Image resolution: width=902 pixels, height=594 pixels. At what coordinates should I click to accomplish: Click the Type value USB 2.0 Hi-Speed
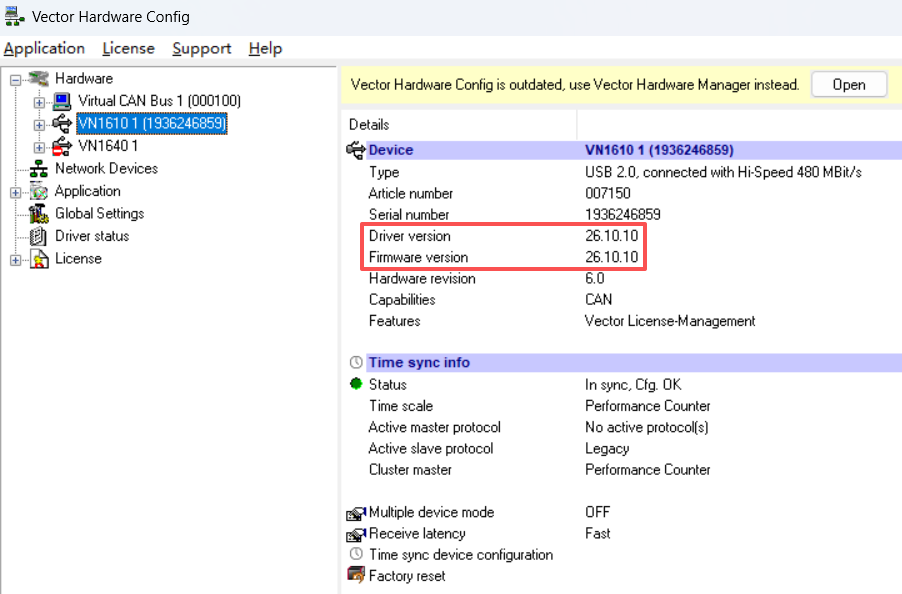pos(723,172)
